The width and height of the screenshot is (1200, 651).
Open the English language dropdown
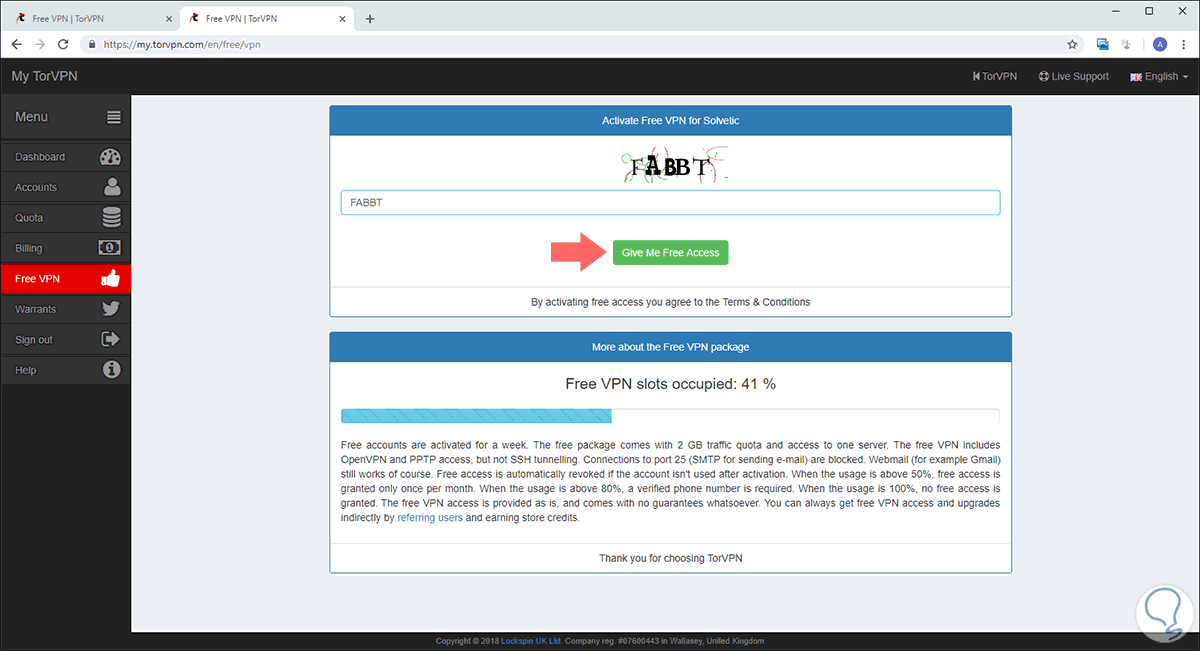coord(1159,76)
